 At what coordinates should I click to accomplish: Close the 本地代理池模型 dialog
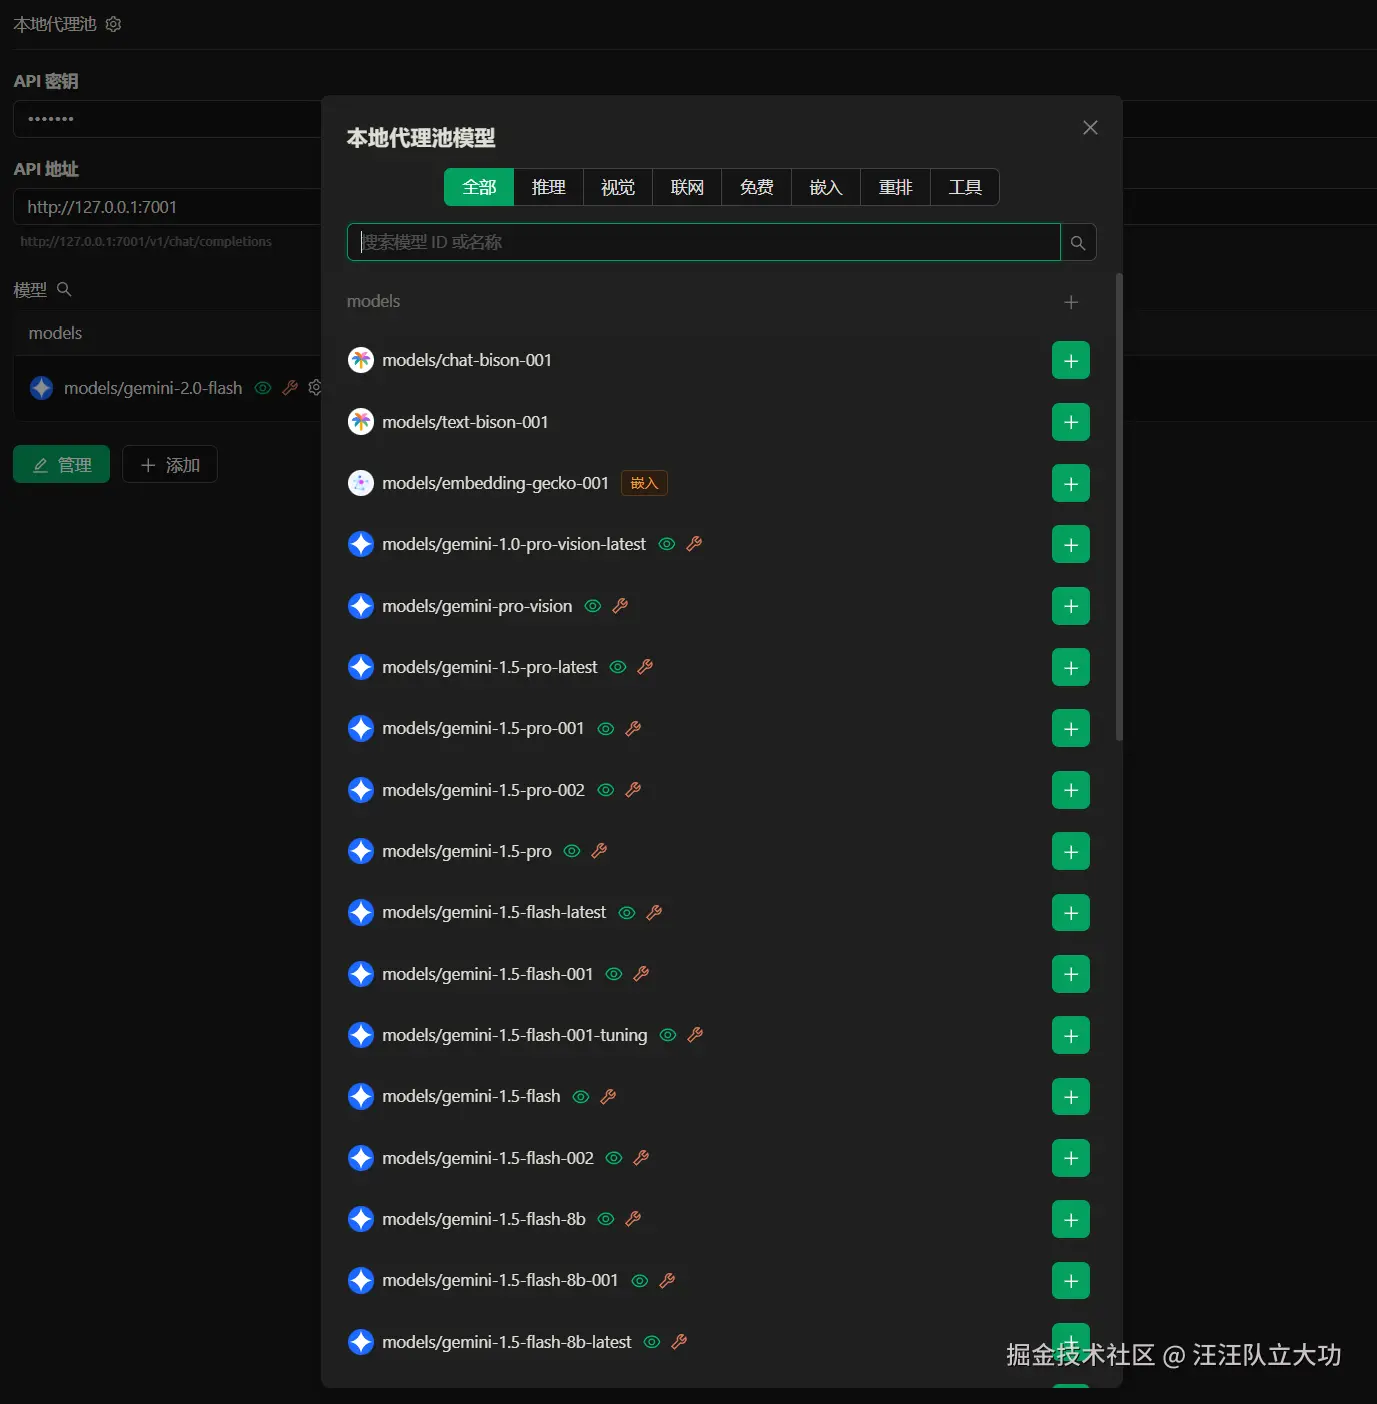pos(1090,127)
